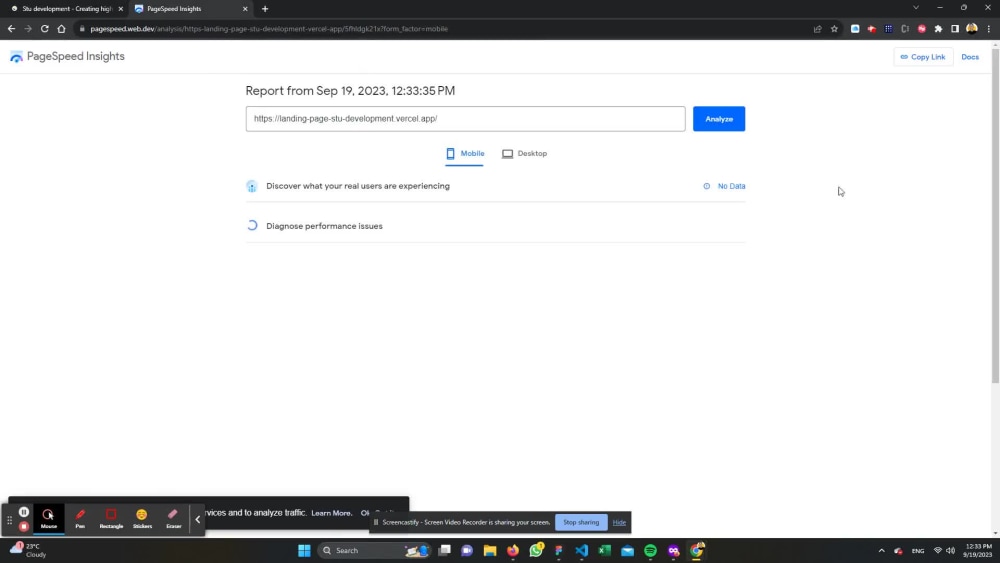Open Excel from taskbar

pyautogui.click(x=605, y=550)
